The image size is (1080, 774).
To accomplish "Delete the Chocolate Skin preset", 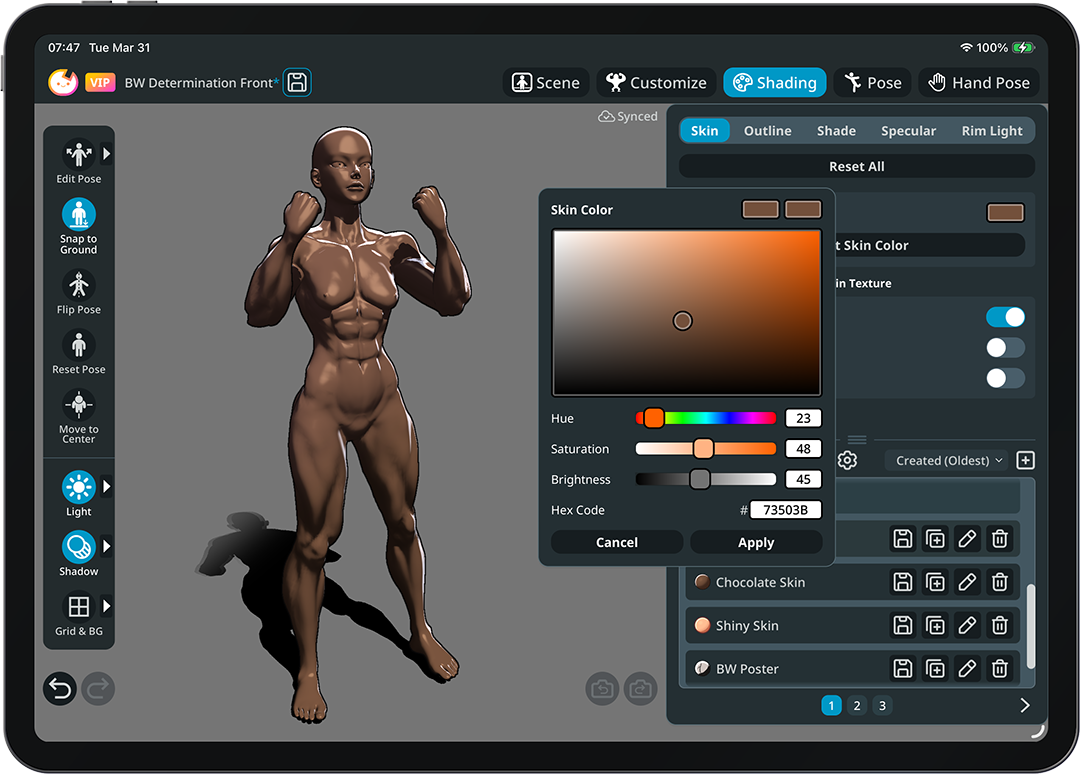I will (x=999, y=582).
